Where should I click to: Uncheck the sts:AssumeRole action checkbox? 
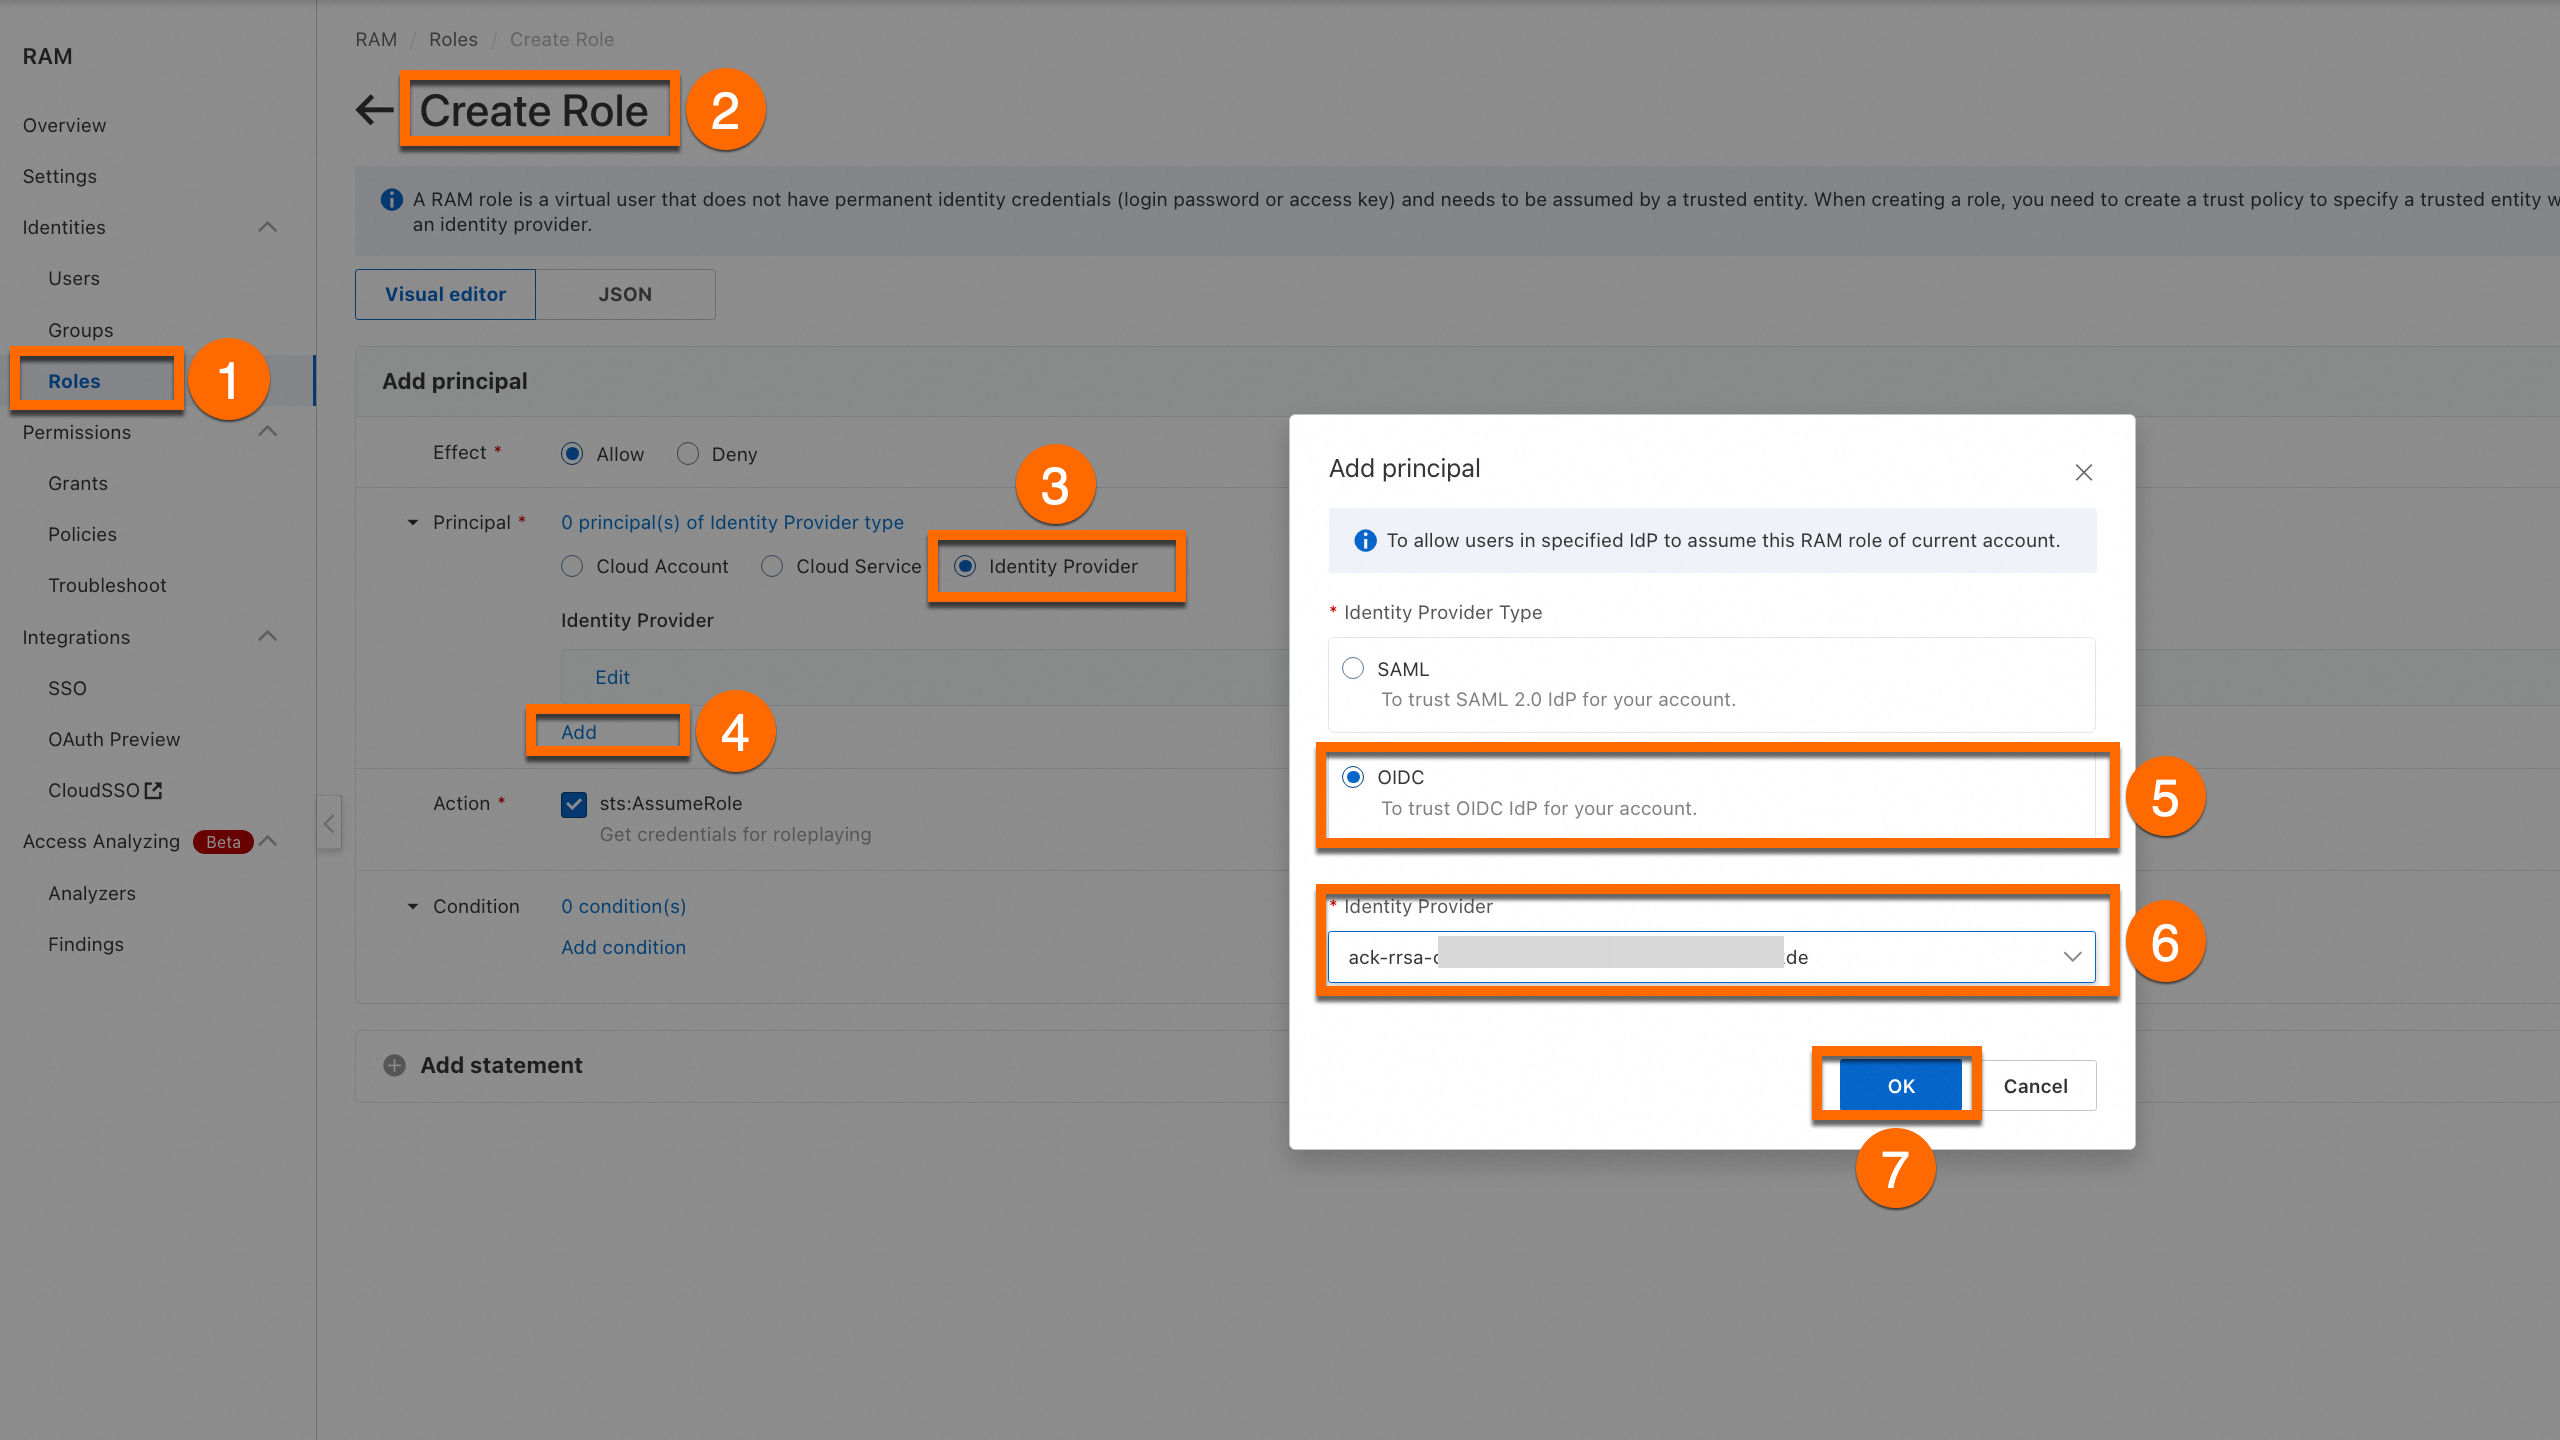click(574, 804)
